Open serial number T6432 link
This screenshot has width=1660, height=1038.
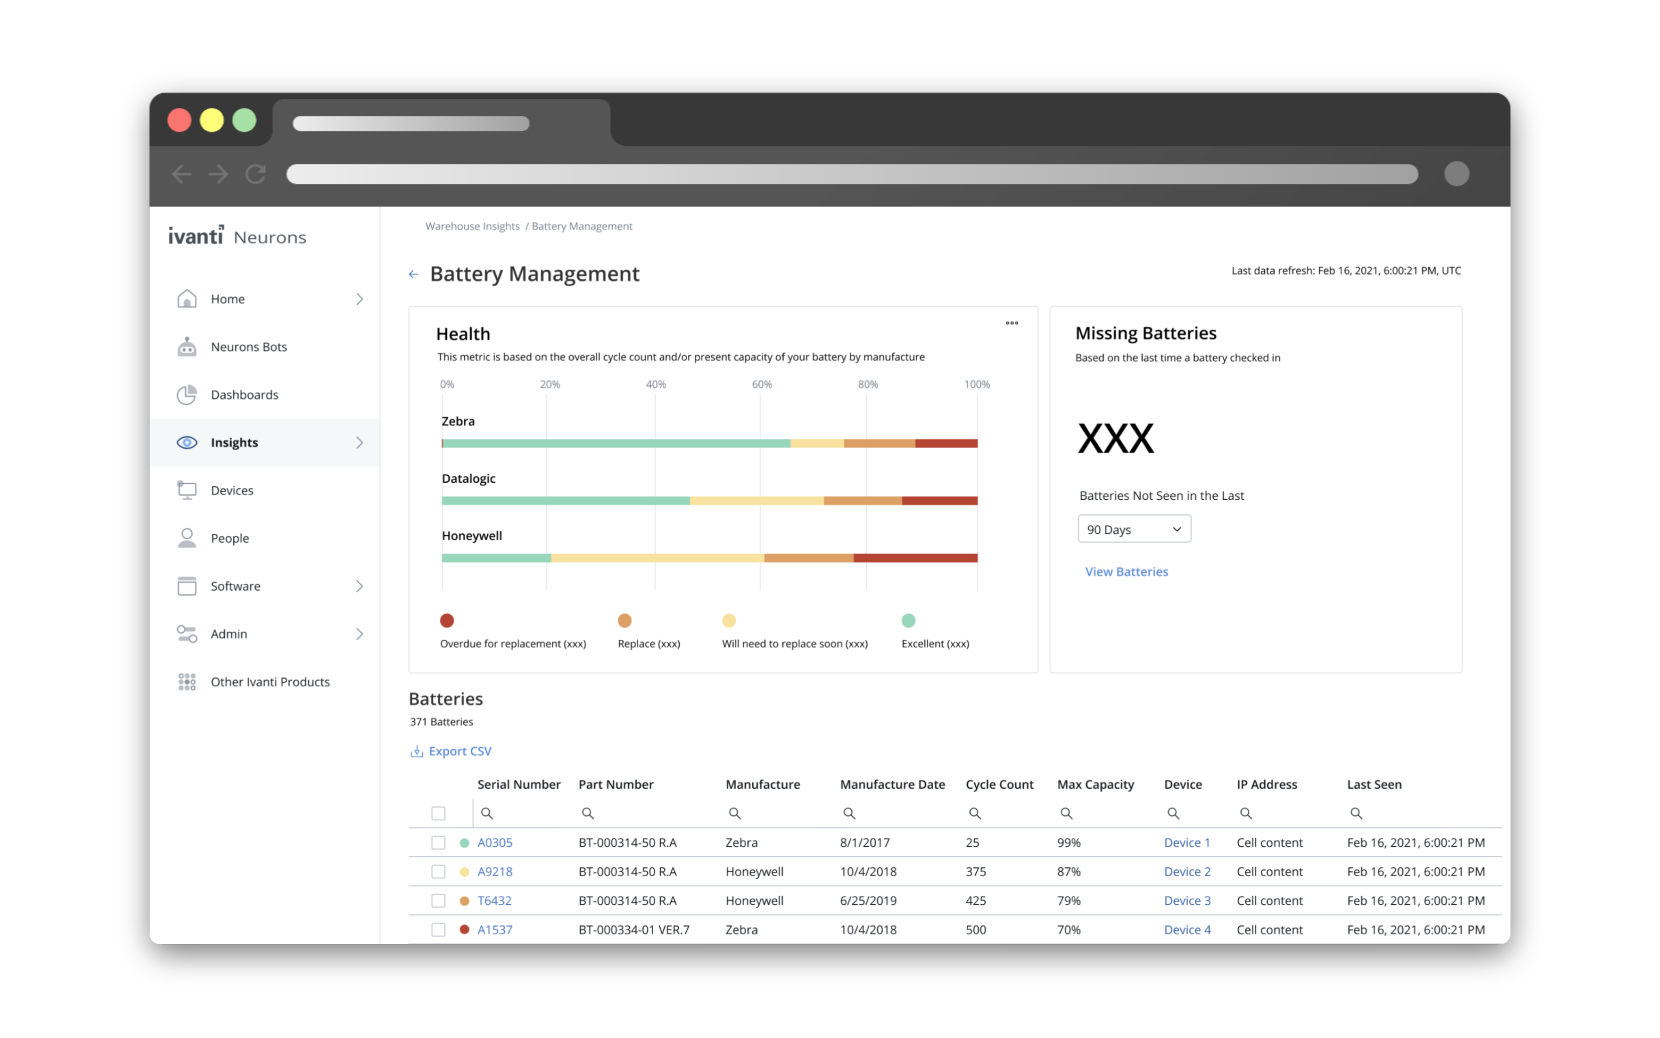[x=495, y=901]
